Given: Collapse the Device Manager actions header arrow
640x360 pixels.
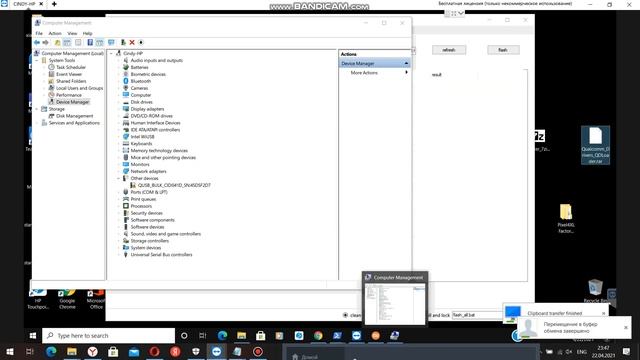Looking at the screenshot, I should point(406,63).
